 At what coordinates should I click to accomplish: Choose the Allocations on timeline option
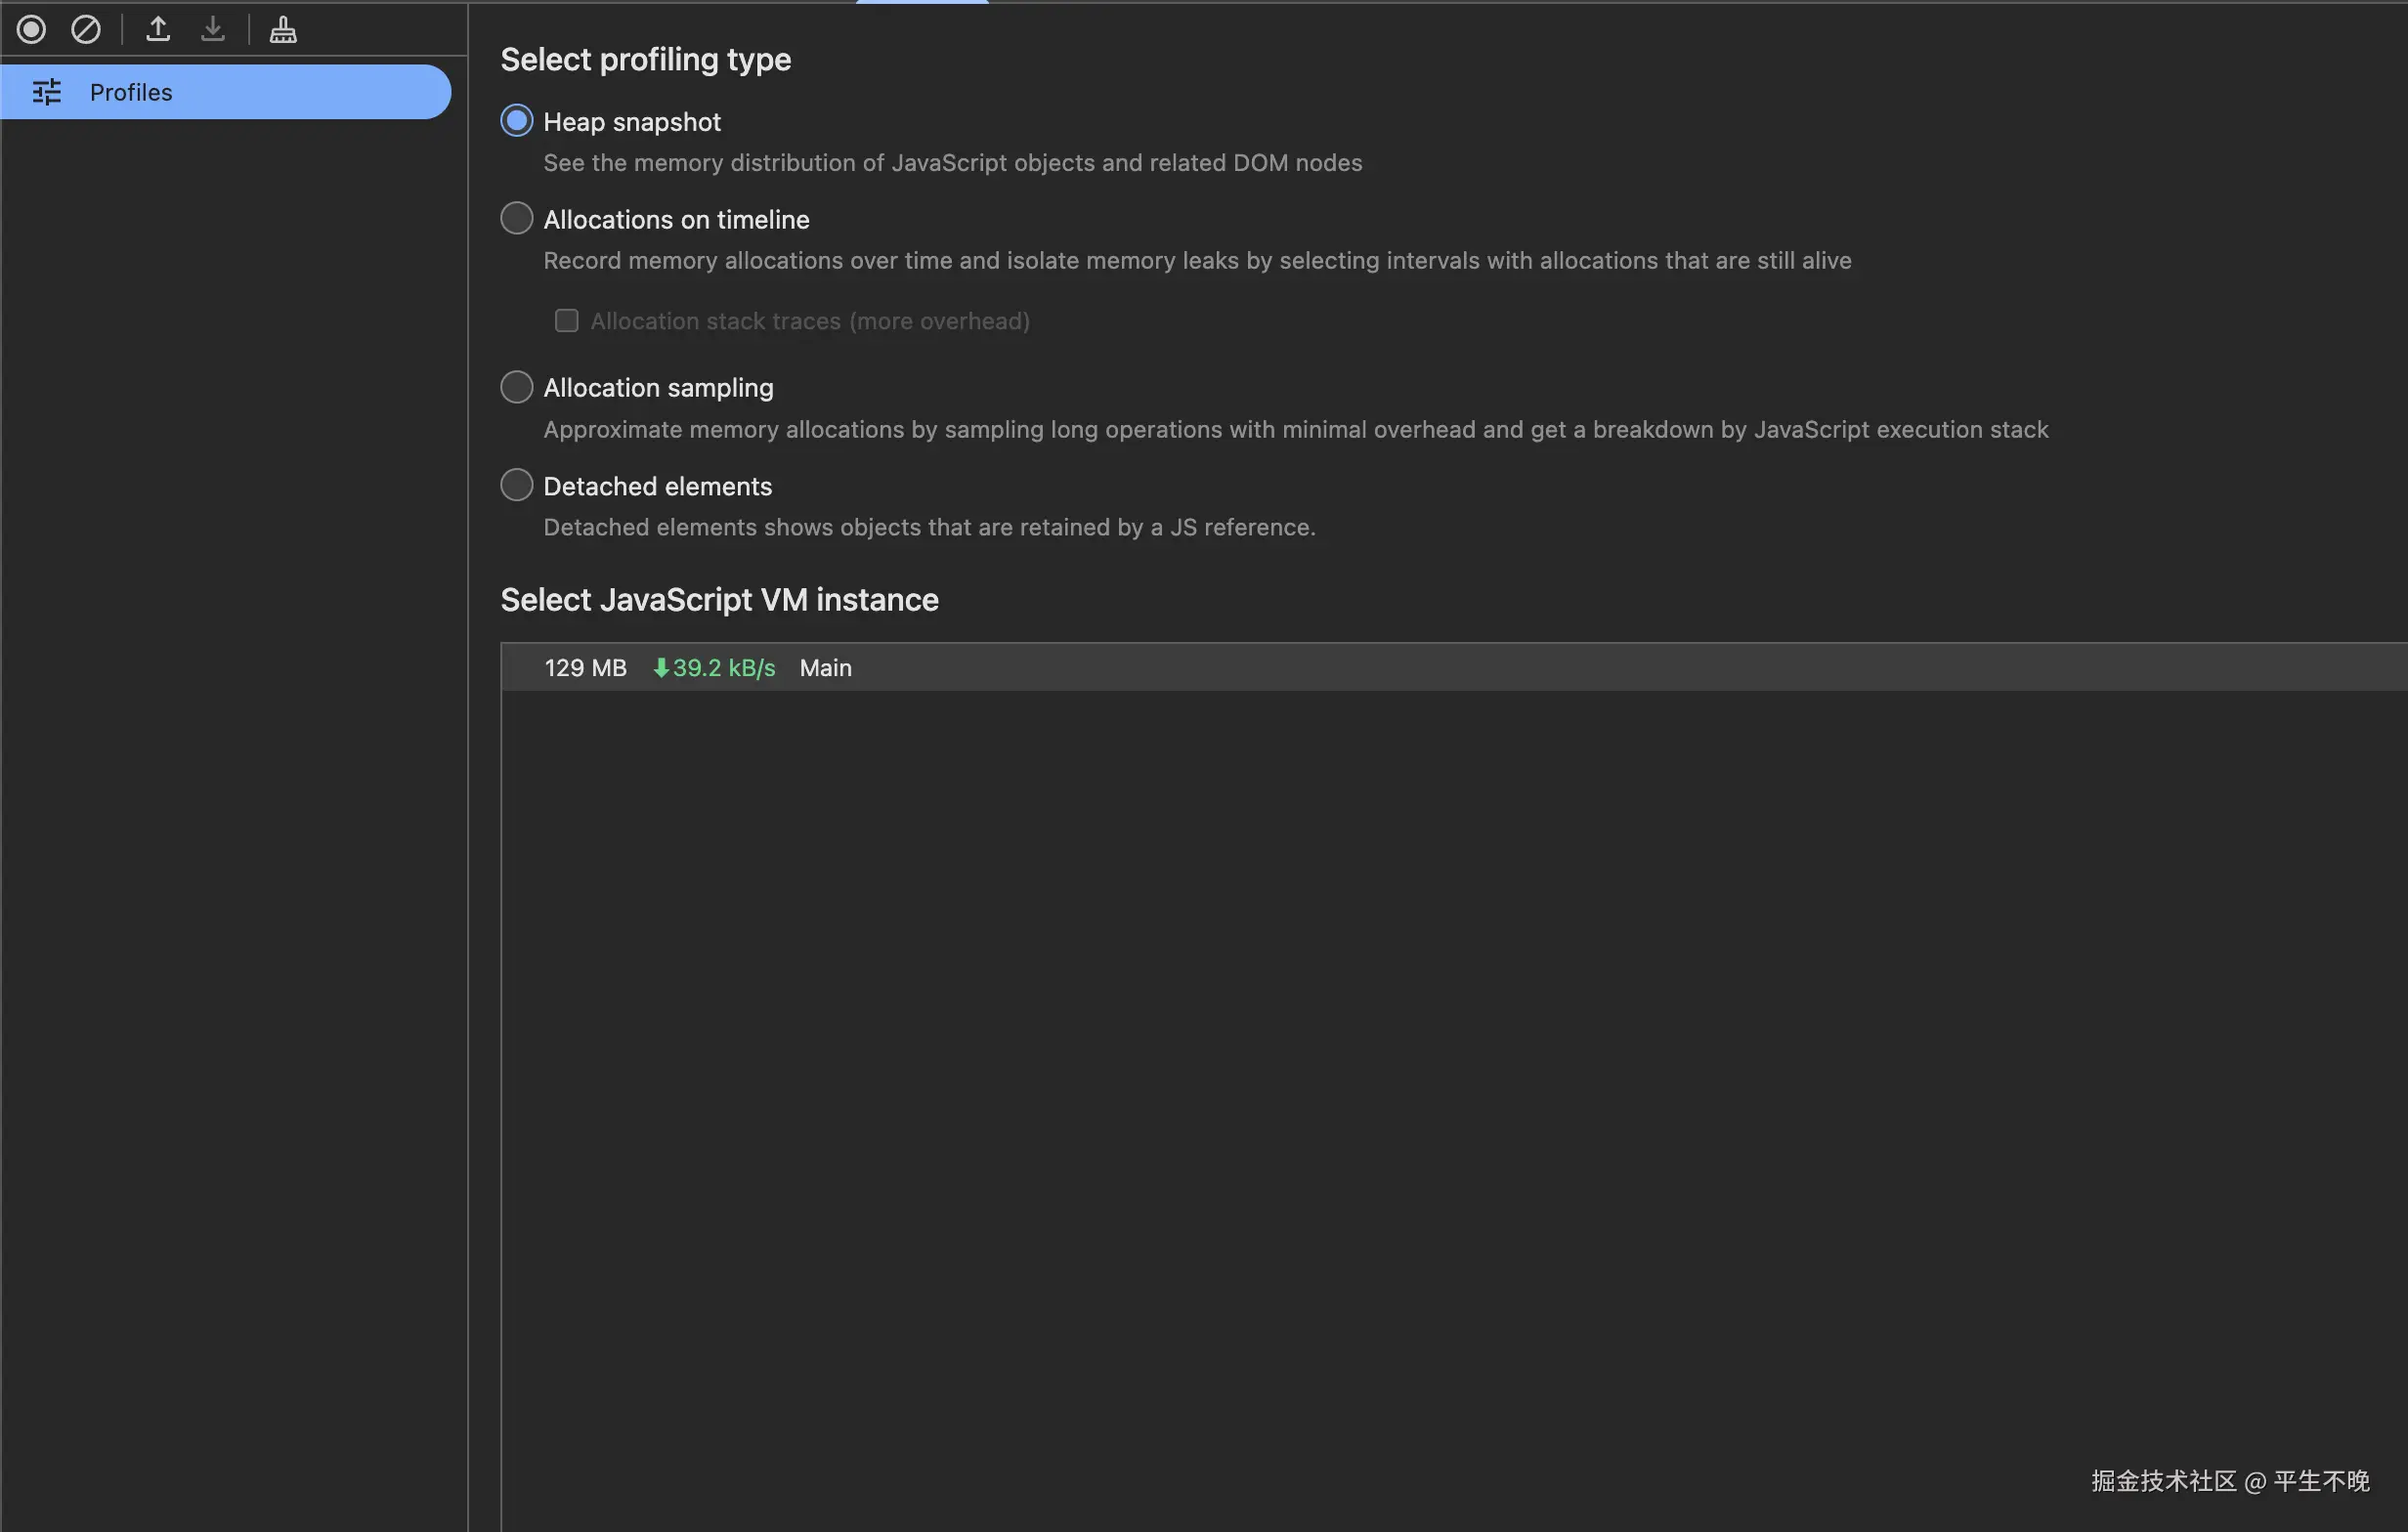517,219
